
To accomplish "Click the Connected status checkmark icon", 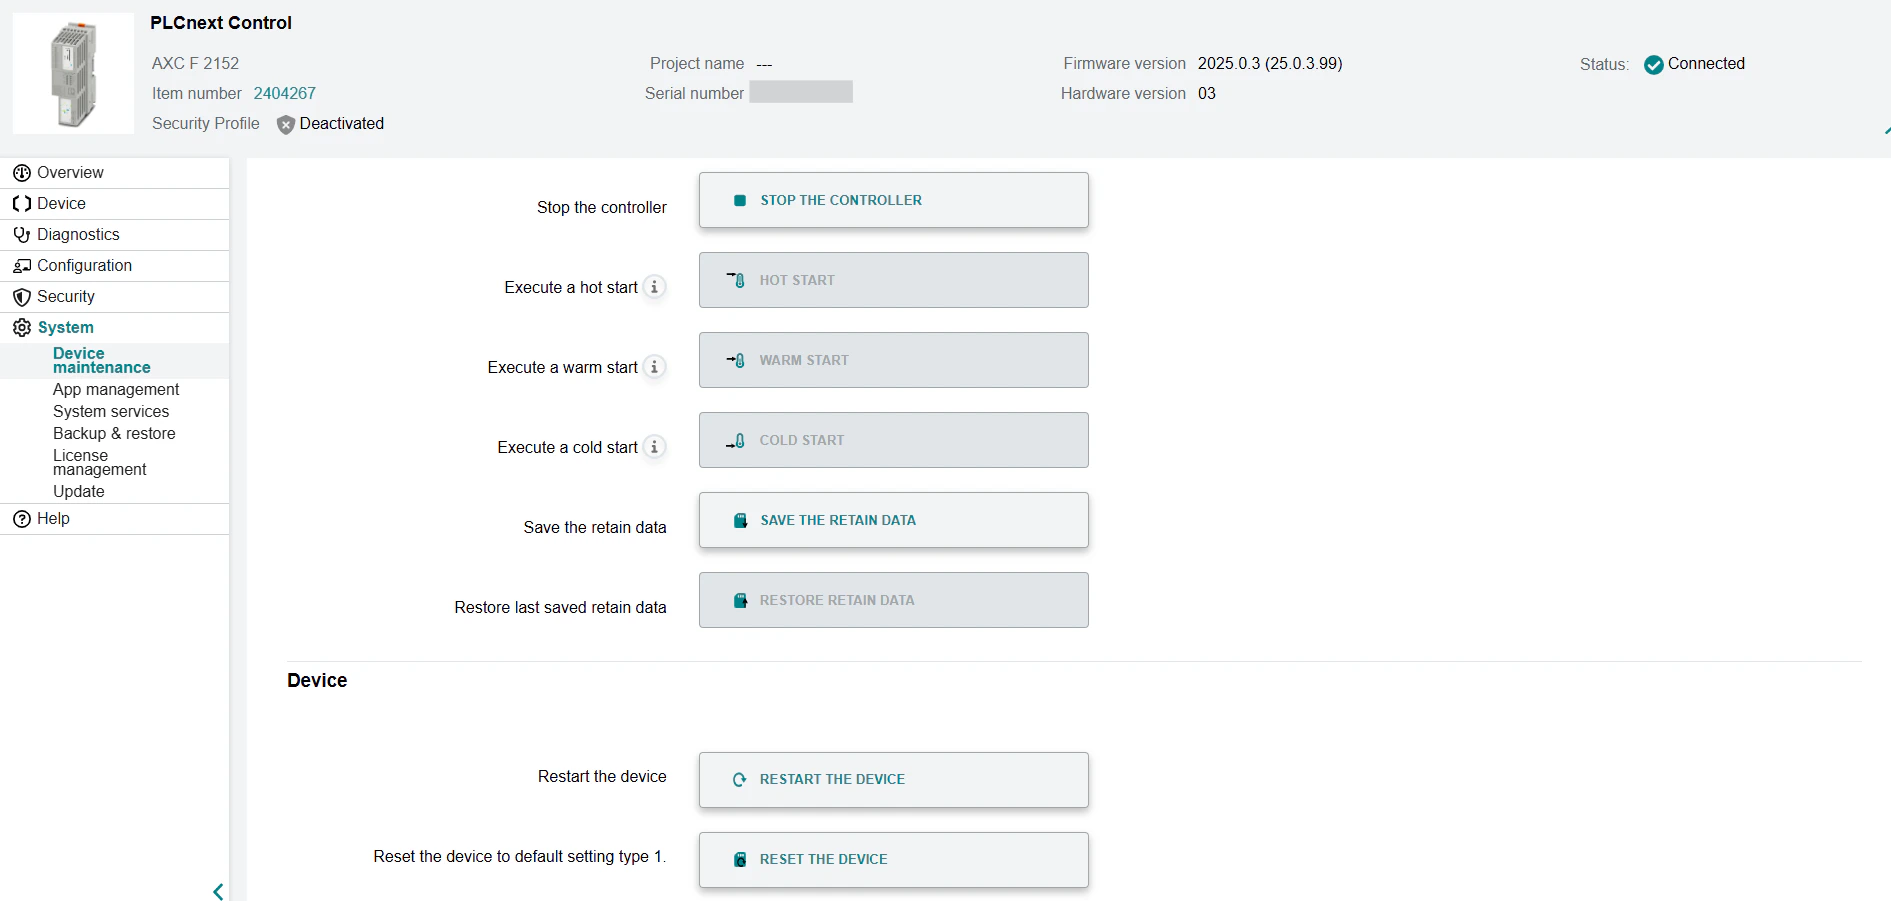I will [1654, 65].
